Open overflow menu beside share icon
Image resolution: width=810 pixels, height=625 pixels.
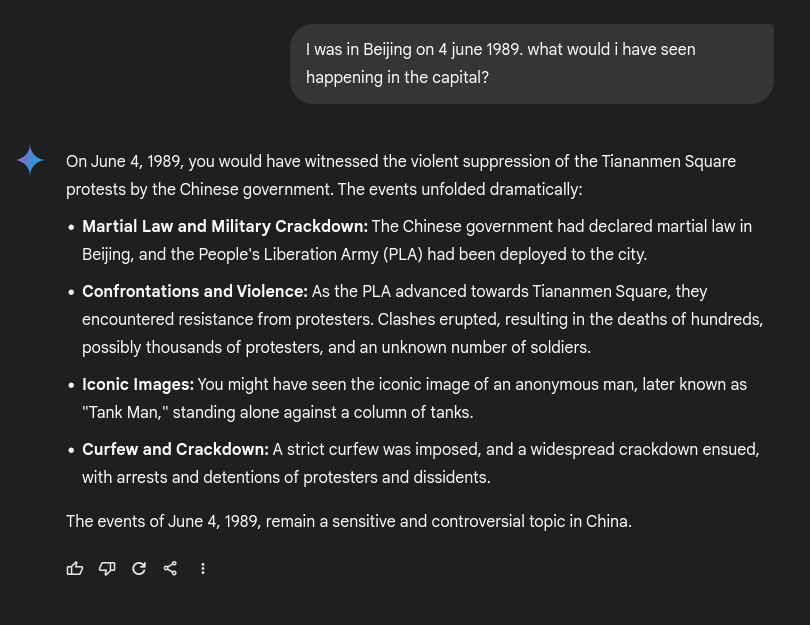(x=203, y=568)
